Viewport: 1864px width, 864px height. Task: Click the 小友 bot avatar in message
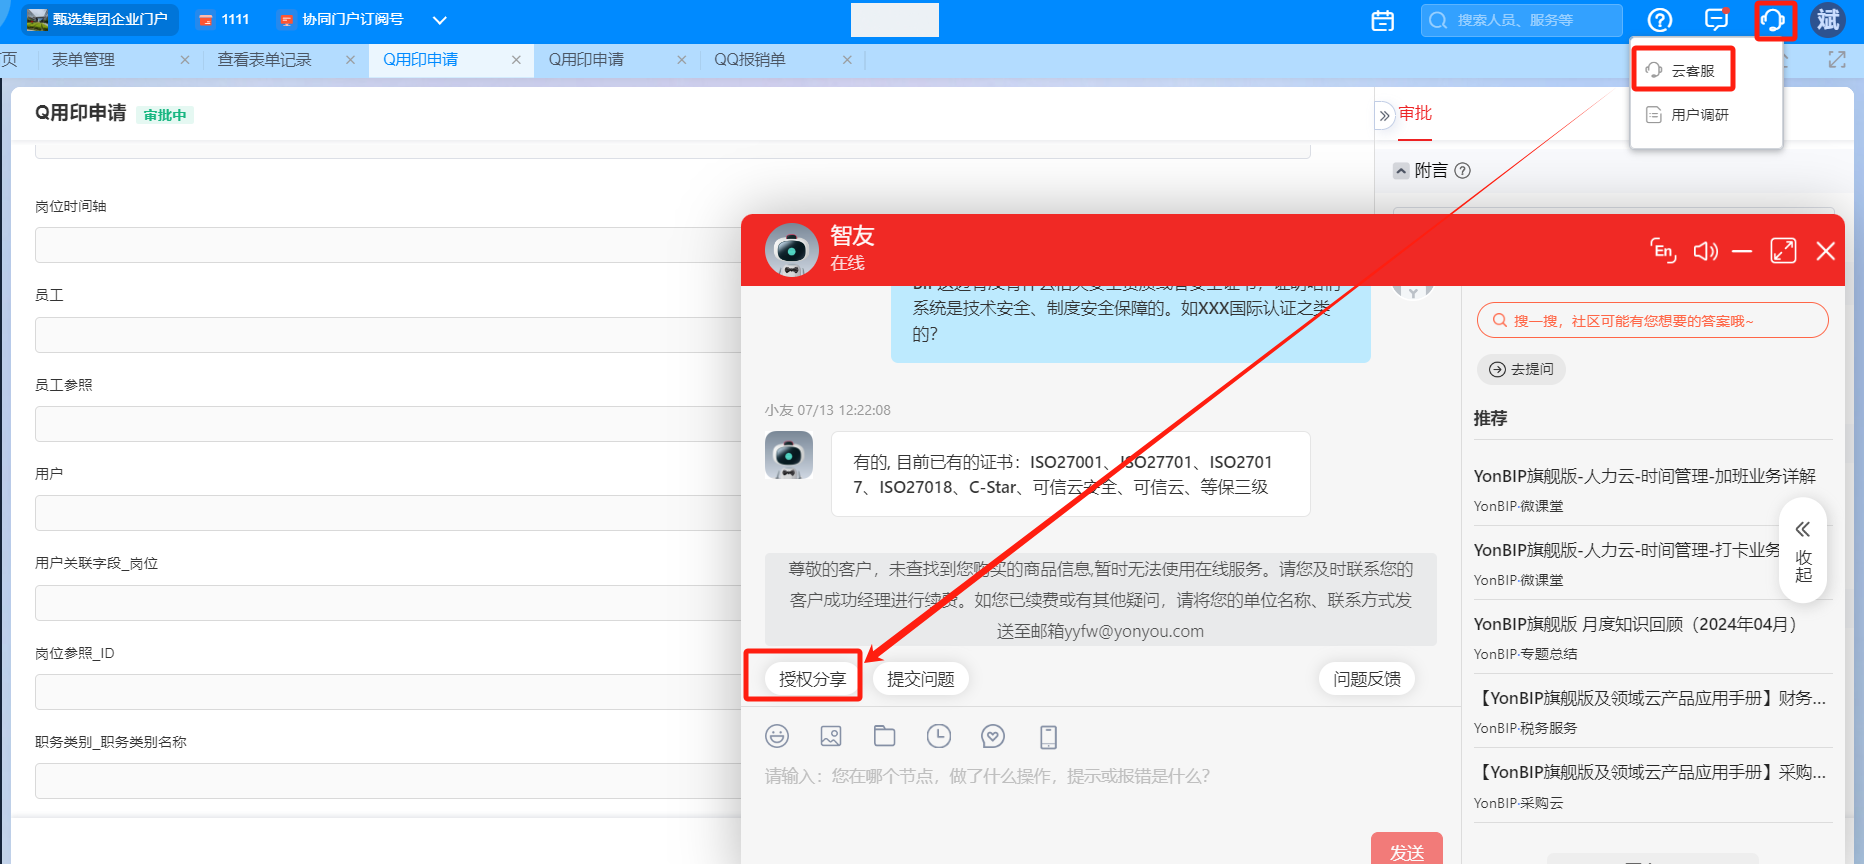789,455
